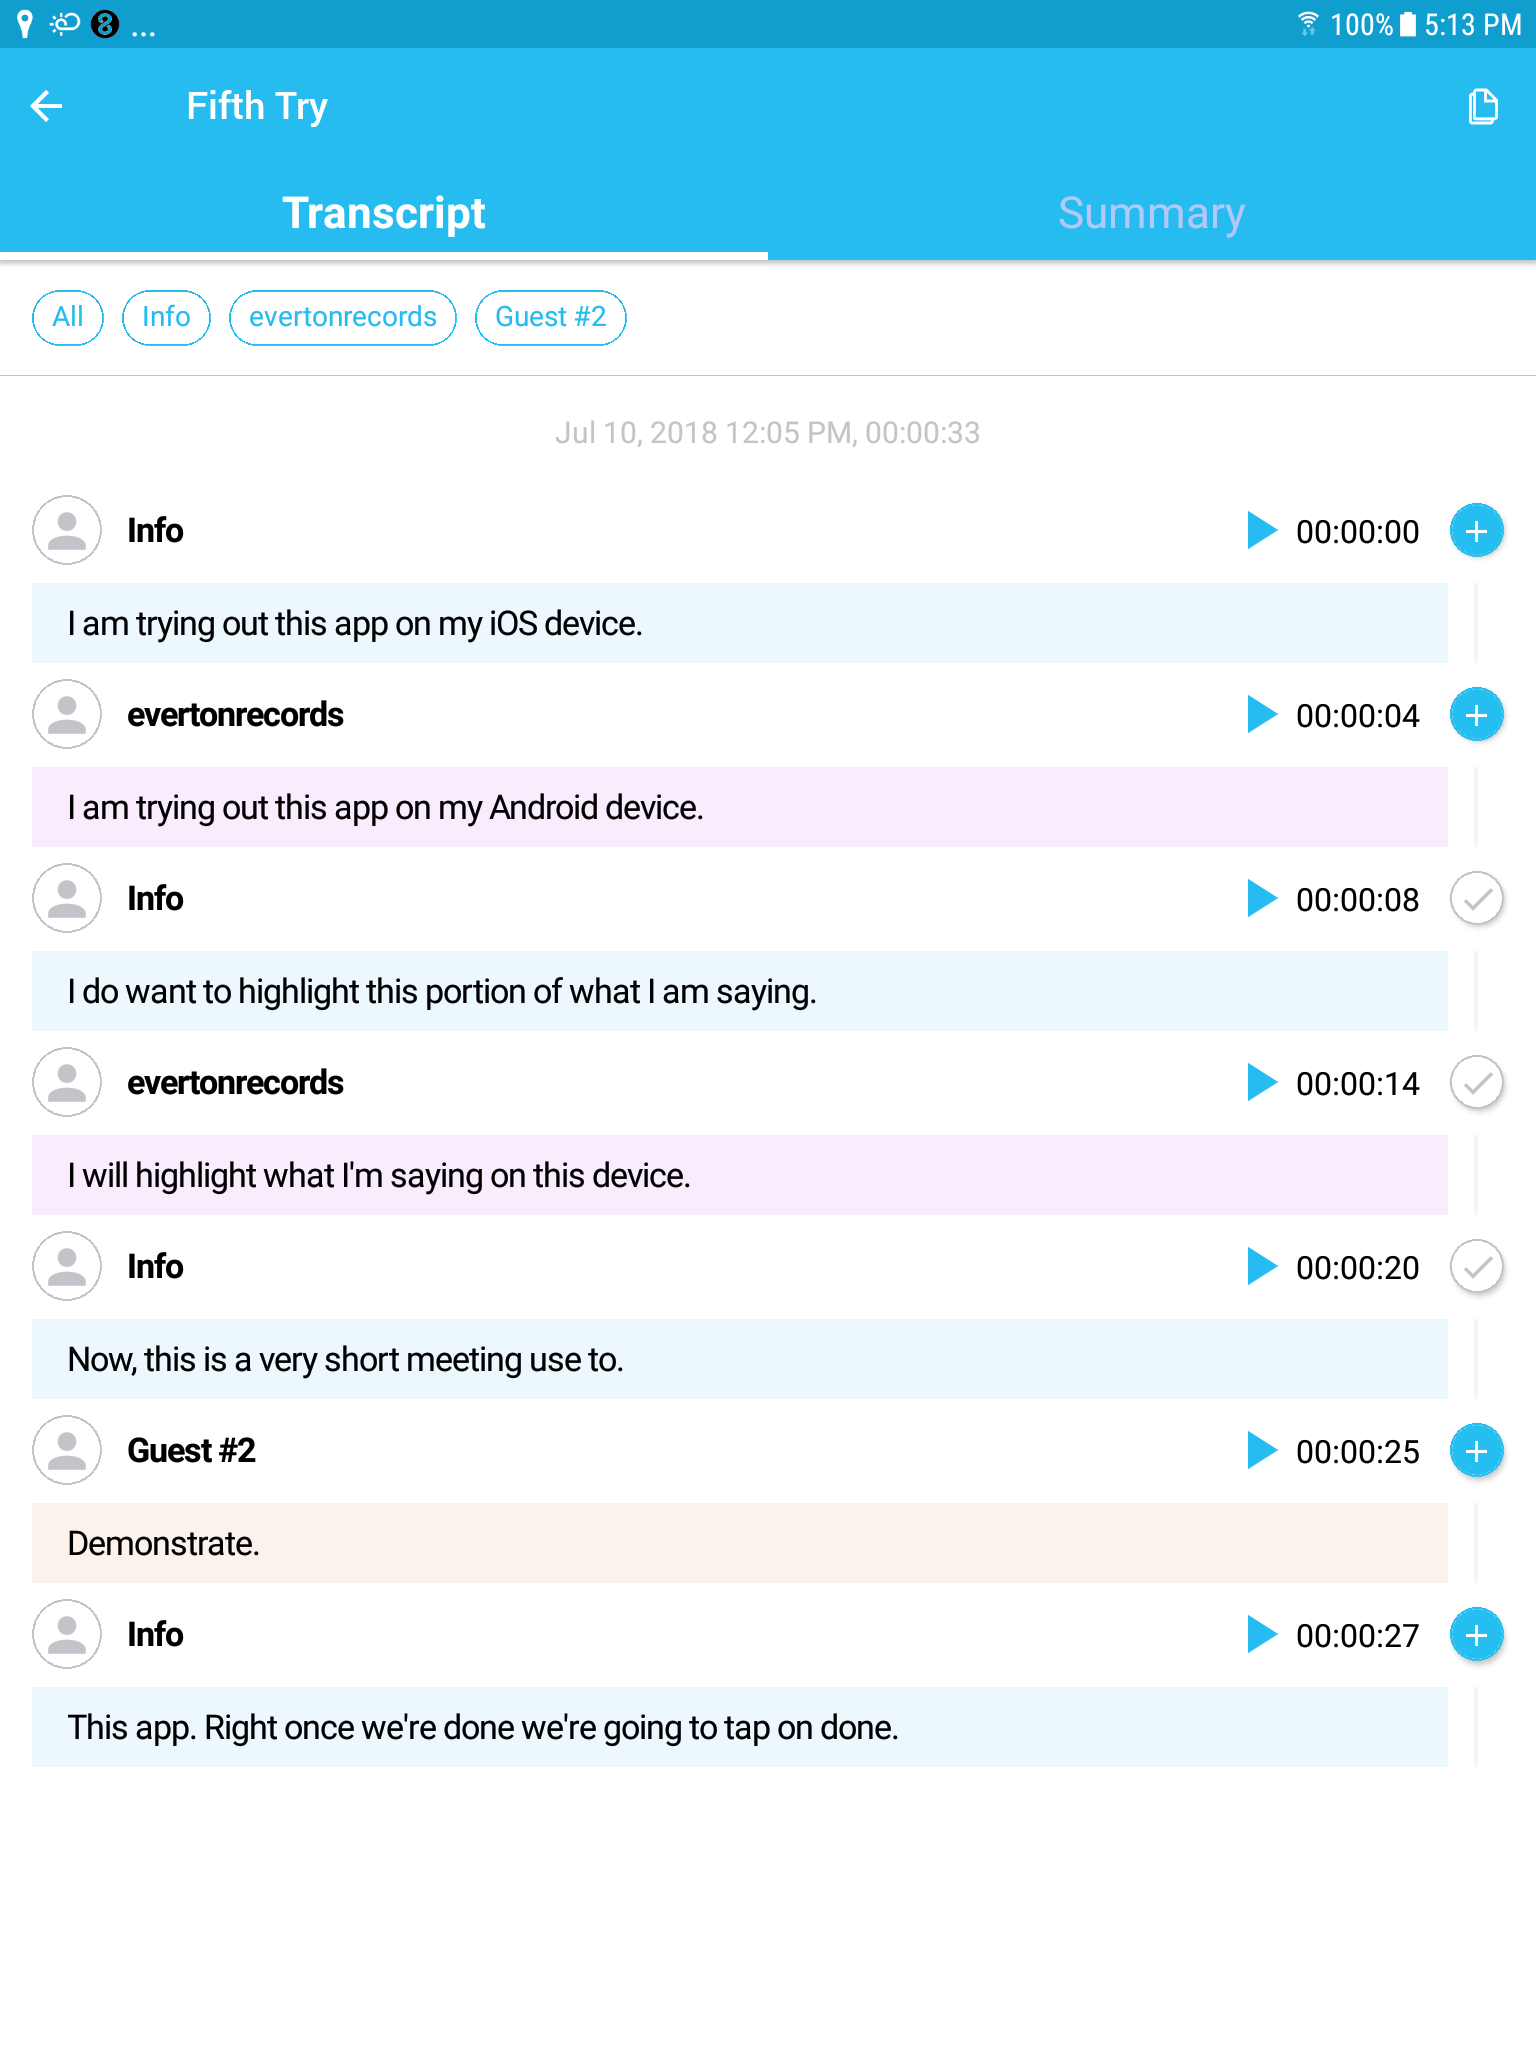Tap the copy transcript icon
Viewport: 1536px width, 2048px height.
click(1482, 106)
